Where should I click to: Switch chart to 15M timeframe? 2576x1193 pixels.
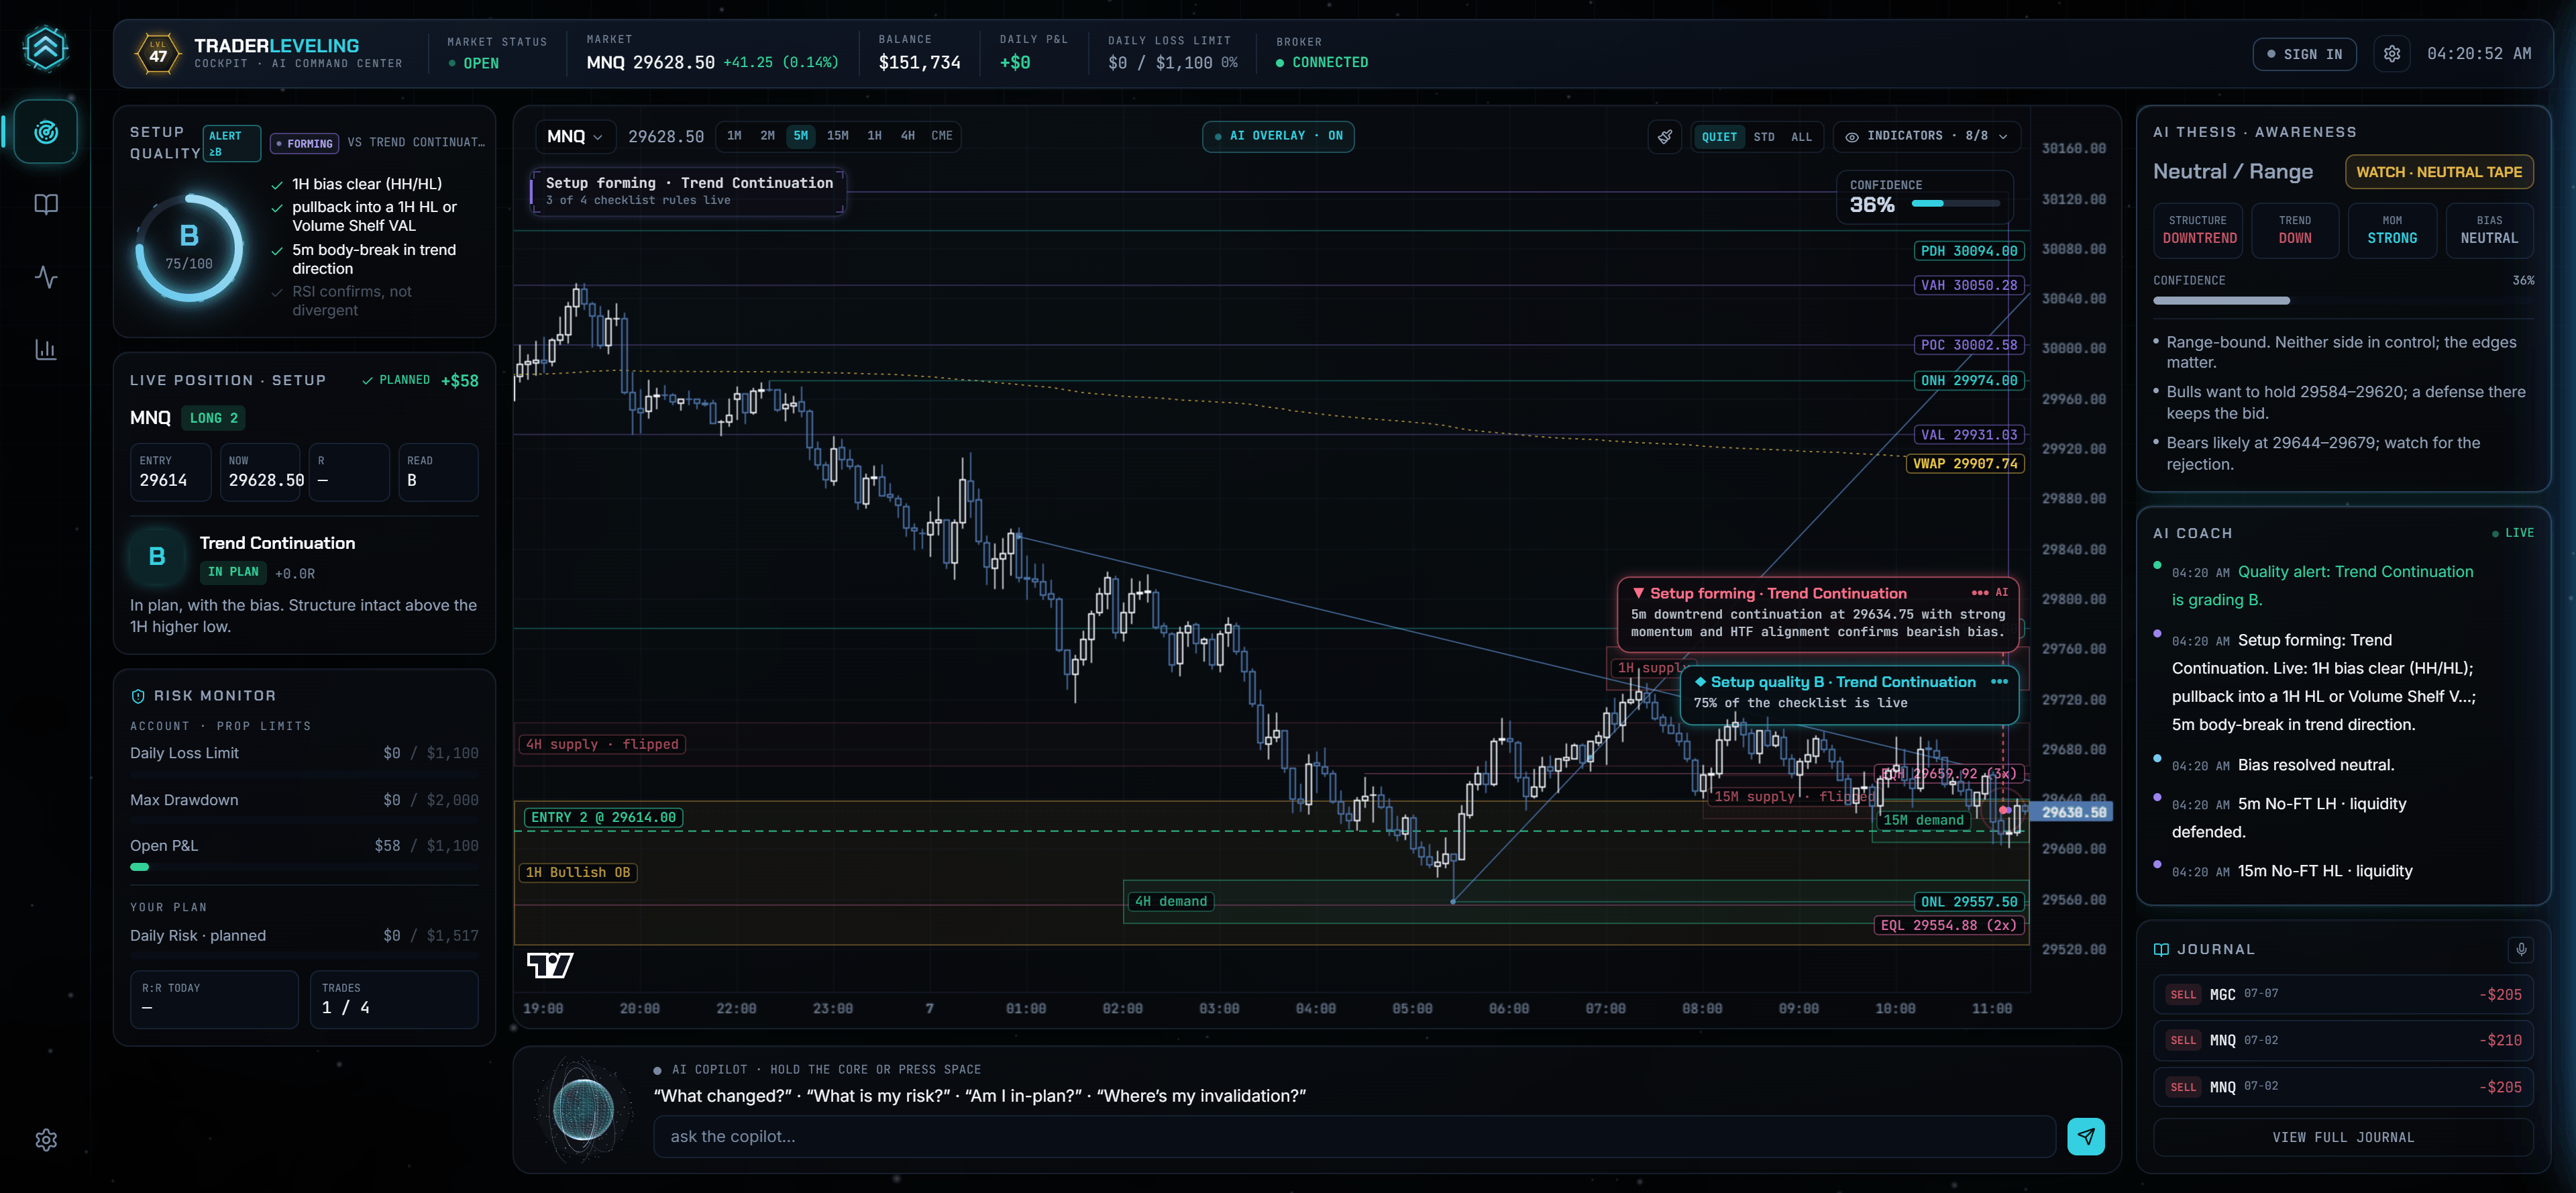[x=837, y=136]
